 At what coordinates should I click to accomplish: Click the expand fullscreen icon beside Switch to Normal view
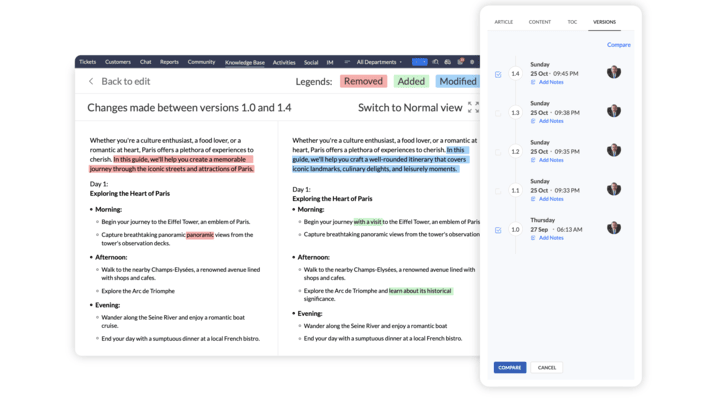point(473,107)
